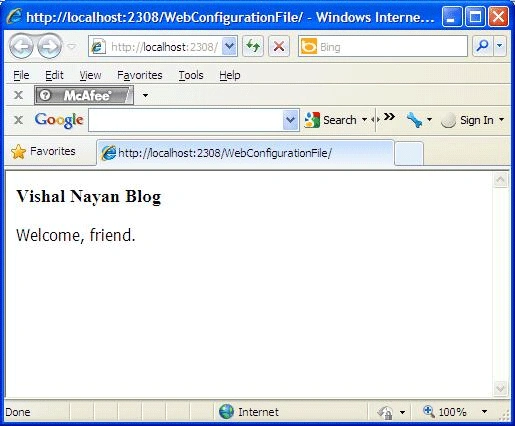Click the red Stop loading button

[x=279, y=46]
